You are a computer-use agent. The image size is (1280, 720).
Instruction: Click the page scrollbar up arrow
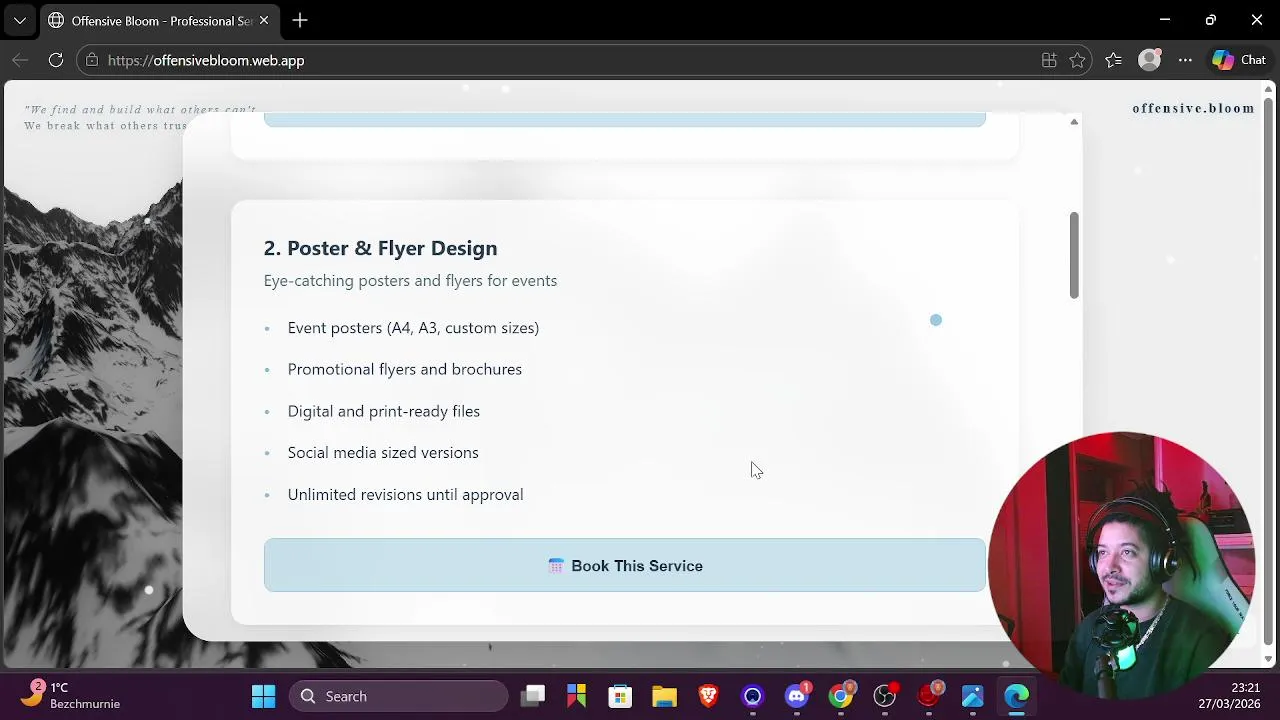click(1269, 90)
